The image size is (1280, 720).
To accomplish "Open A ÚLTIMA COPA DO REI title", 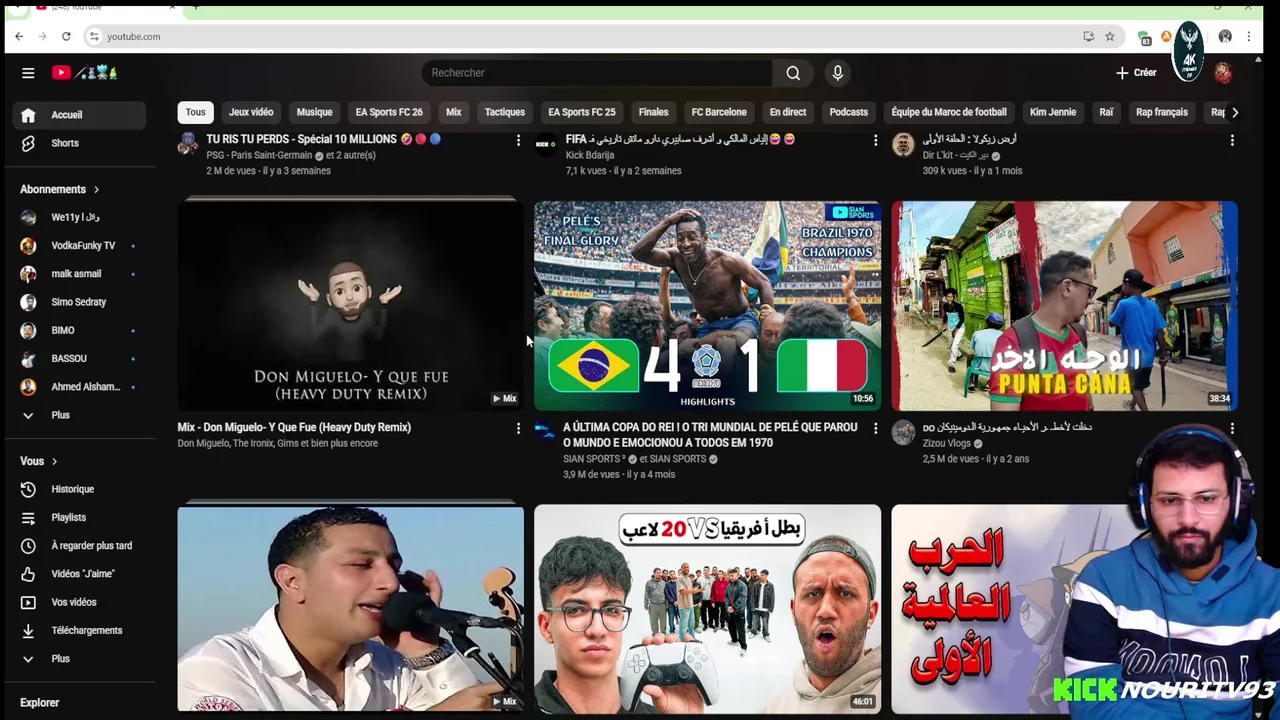I will pyautogui.click(x=710, y=435).
